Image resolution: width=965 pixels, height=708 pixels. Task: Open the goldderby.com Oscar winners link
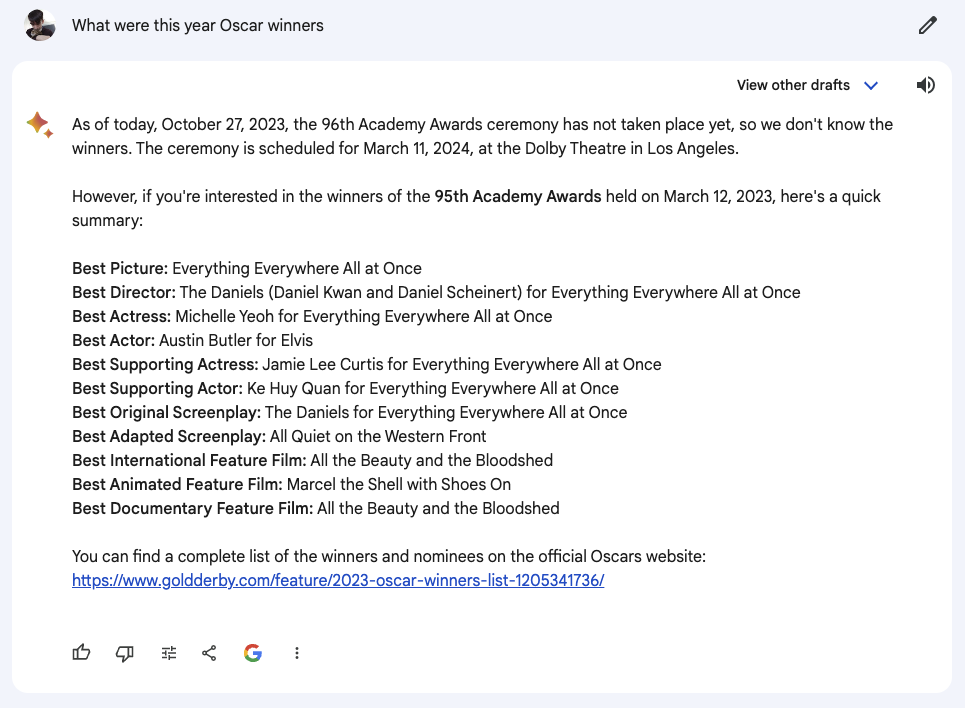click(338, 580)
